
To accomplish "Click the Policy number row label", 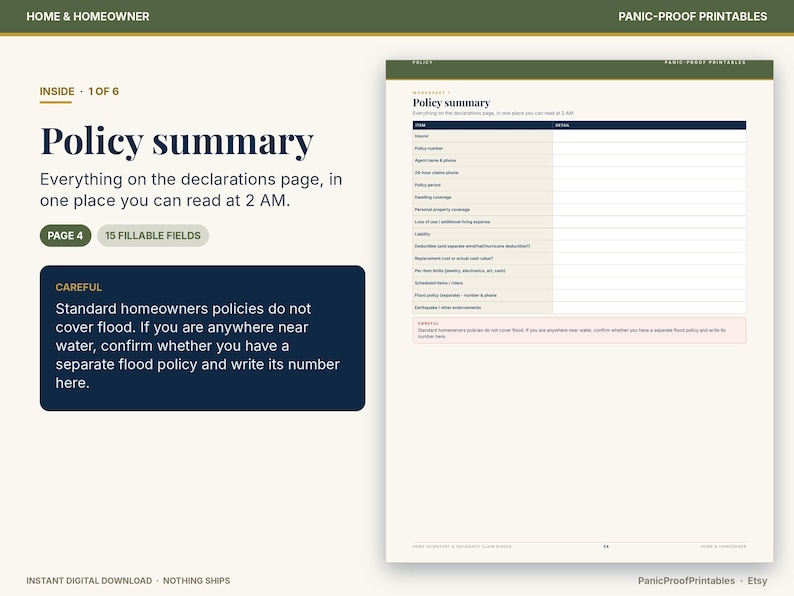I will click(x=428, y=148).
